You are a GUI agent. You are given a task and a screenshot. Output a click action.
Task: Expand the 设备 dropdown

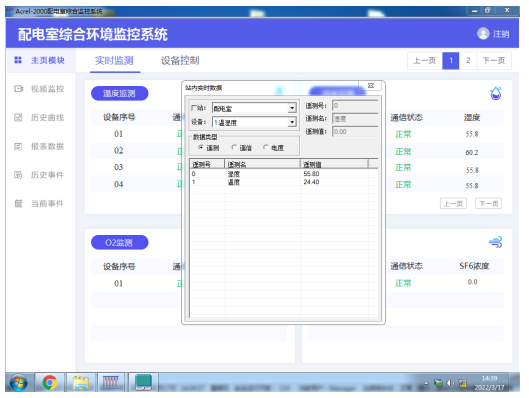click(292, 122)
